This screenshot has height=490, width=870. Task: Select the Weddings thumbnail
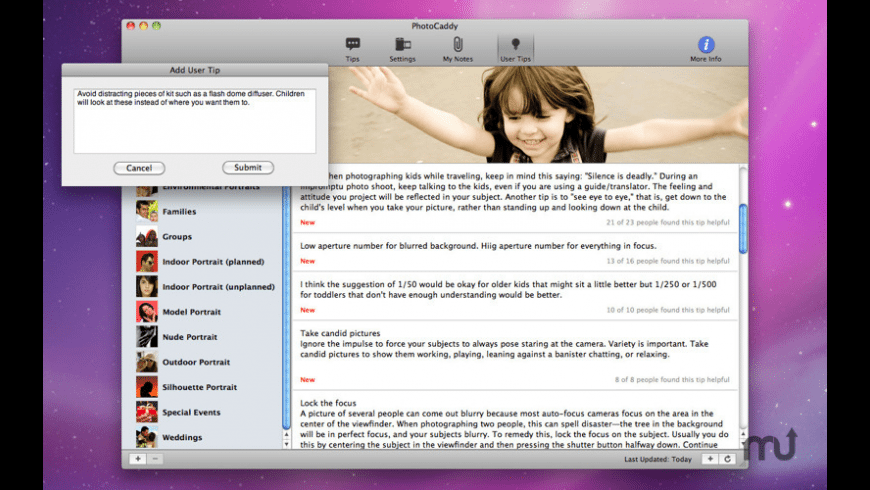point(146,437)
